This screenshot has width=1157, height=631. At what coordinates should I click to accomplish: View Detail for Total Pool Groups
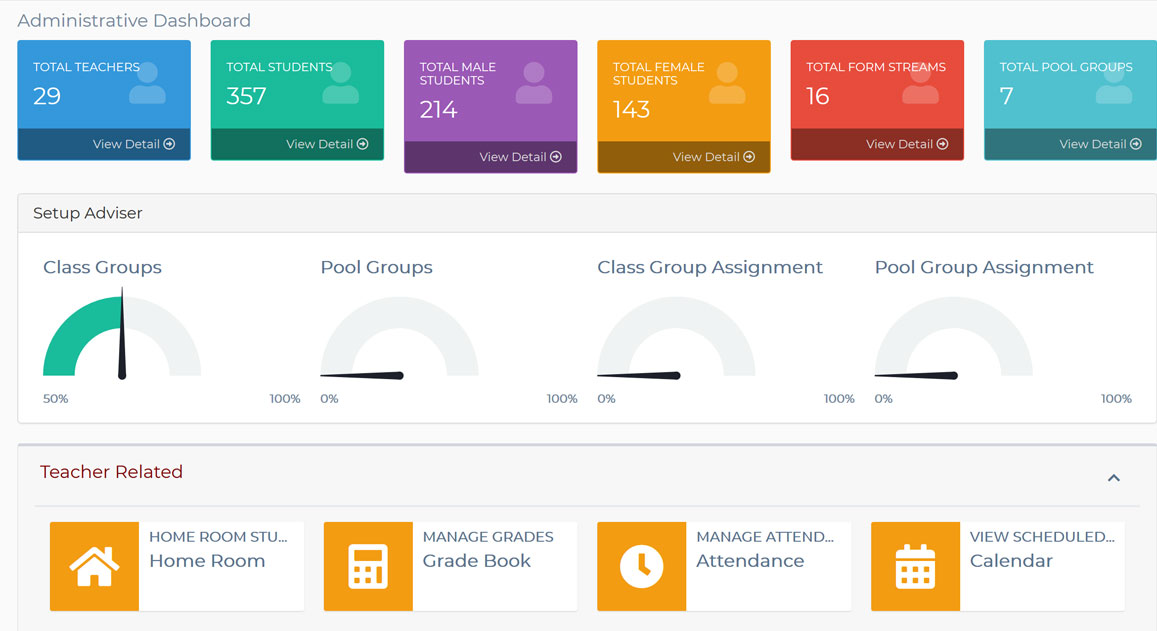1099,144
